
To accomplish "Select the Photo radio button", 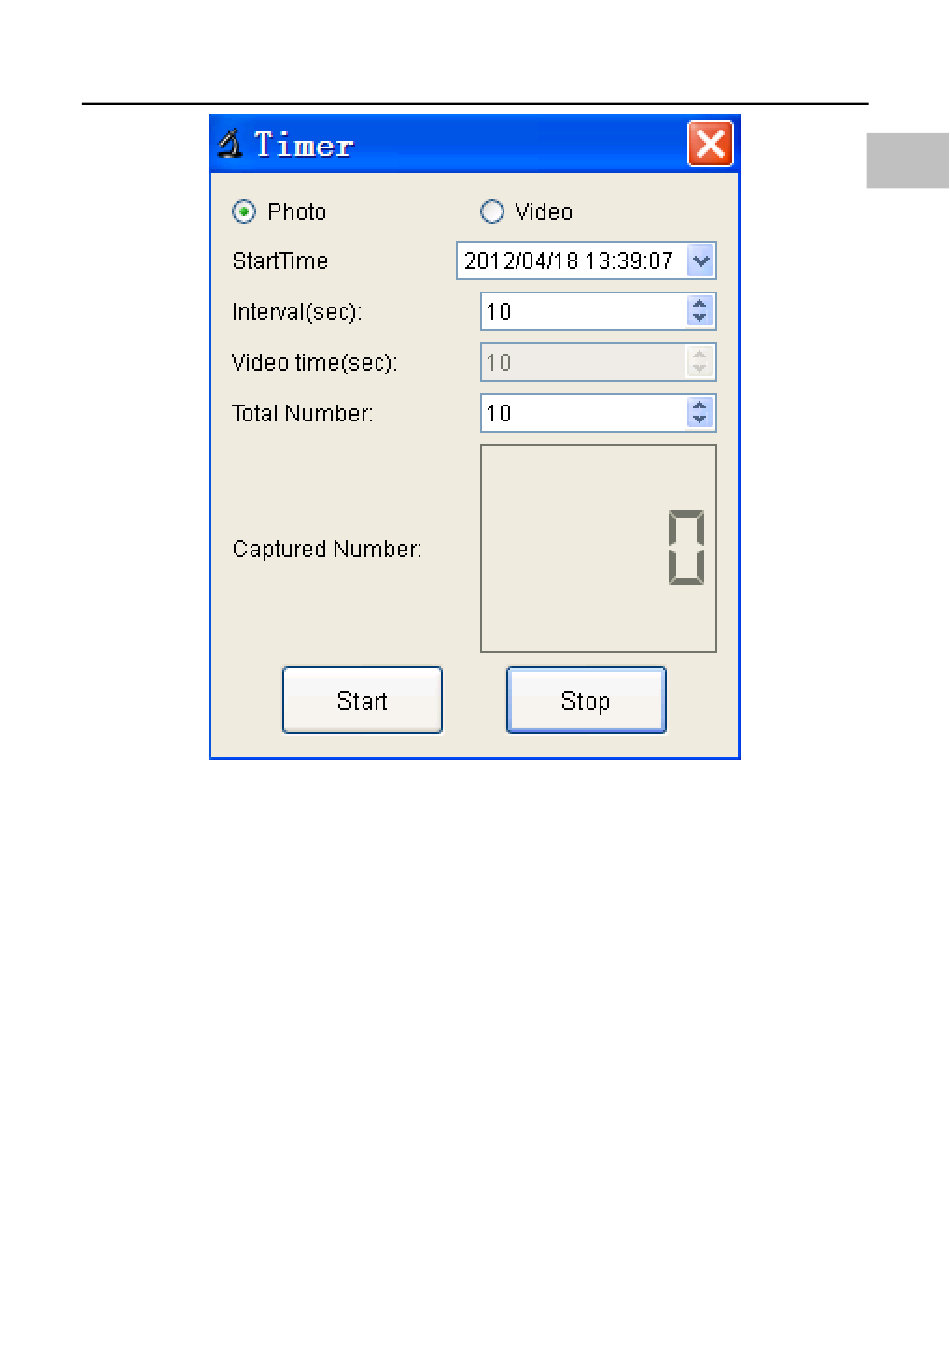I will (244, 212).
